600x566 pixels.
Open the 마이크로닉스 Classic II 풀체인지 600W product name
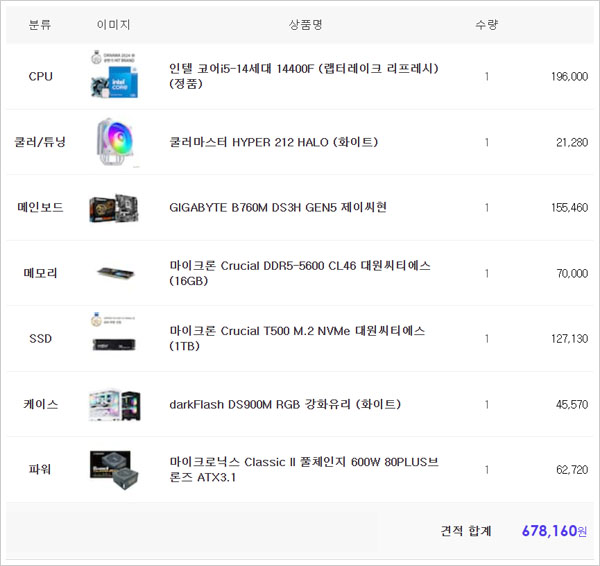(304, 469)
